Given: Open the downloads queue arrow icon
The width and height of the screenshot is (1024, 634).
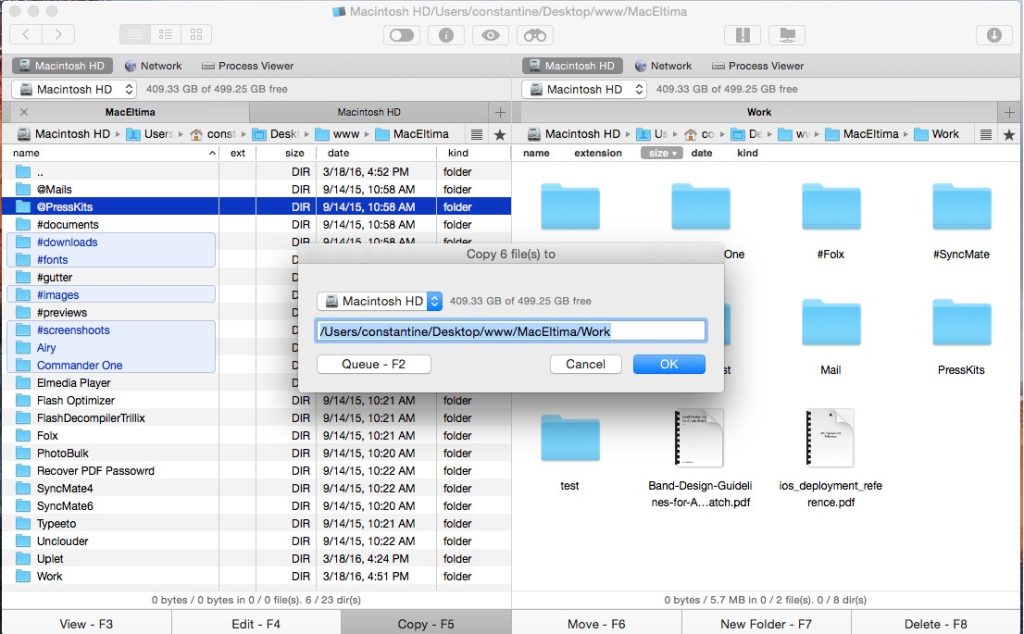Looking at the screenshot, I should click(994, 35).
